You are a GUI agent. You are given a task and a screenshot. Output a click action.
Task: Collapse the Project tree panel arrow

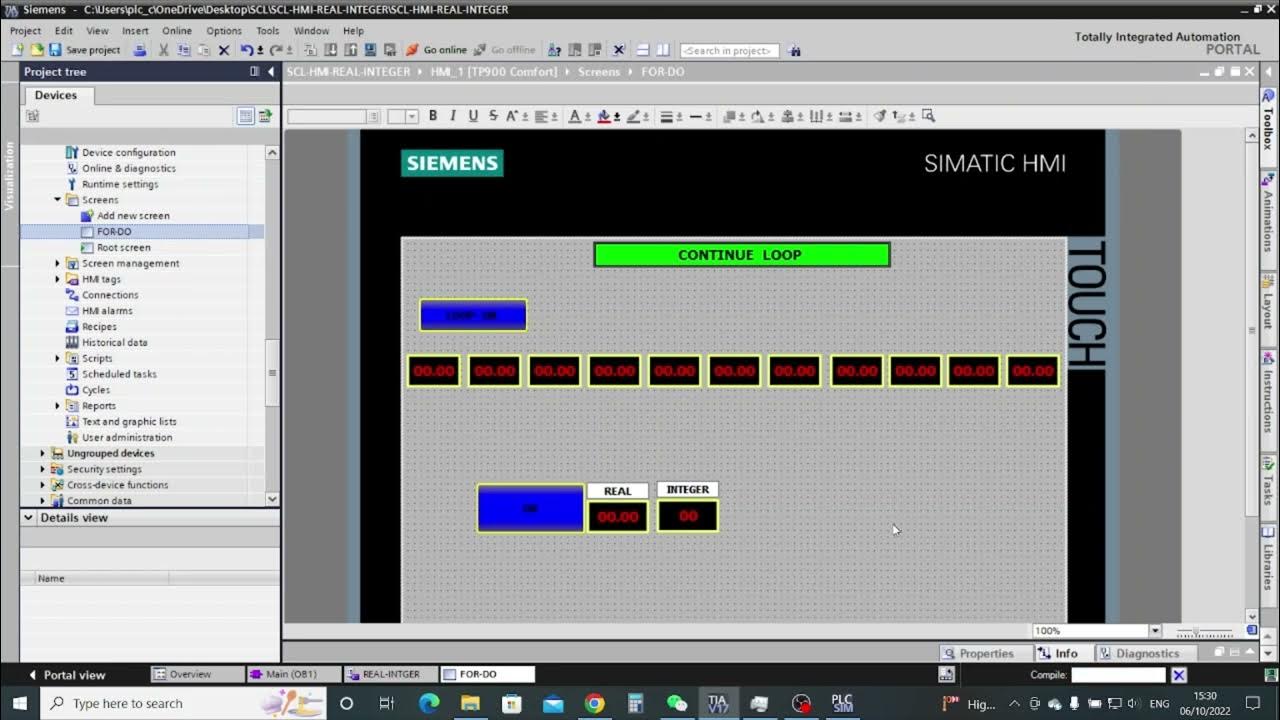[x=271, y=72]
